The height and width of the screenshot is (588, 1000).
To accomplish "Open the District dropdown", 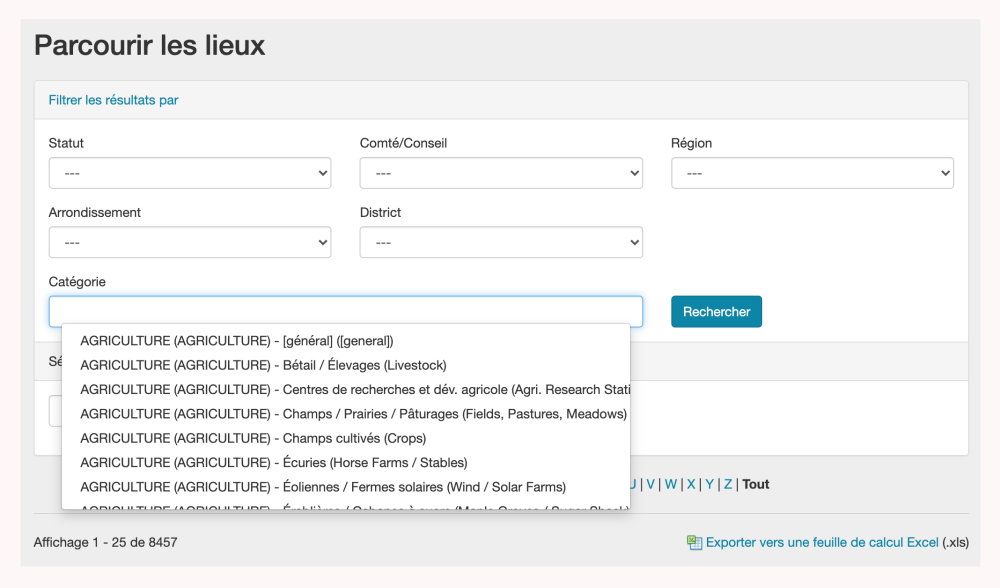I will 501,242.
